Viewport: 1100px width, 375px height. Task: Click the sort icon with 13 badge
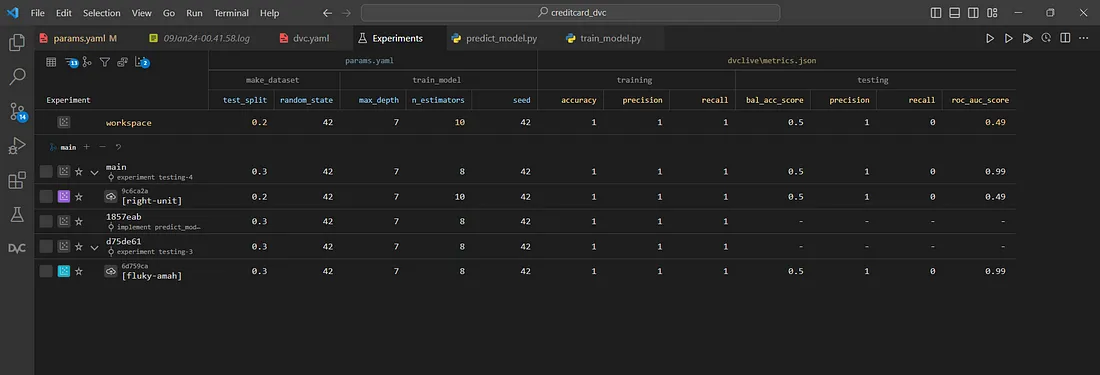click(x=71, y=62)
